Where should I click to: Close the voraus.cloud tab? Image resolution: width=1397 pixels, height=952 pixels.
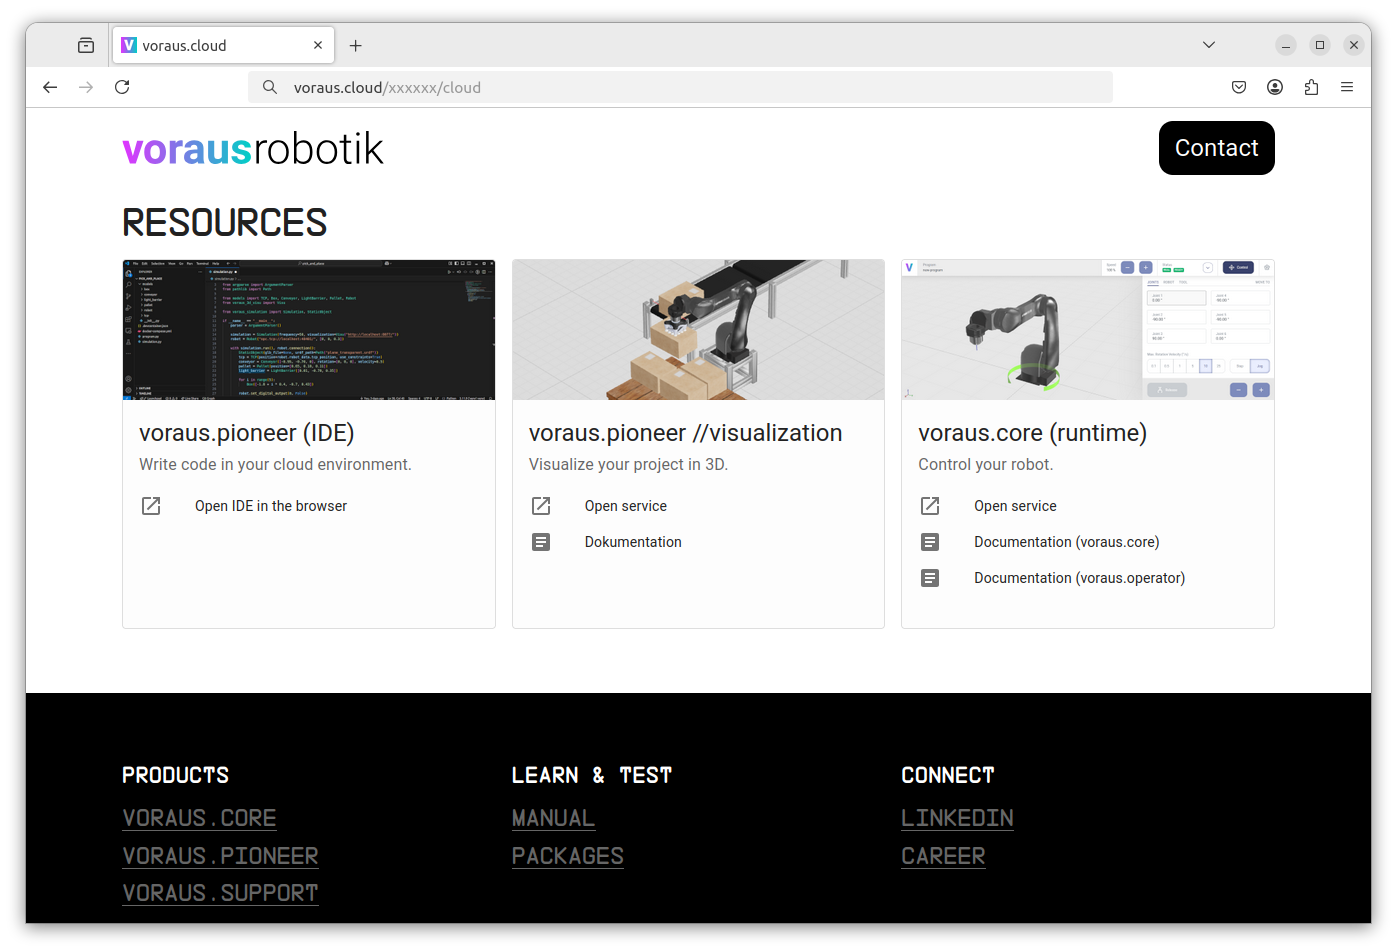pyautogui.click(x=318, y=45)
